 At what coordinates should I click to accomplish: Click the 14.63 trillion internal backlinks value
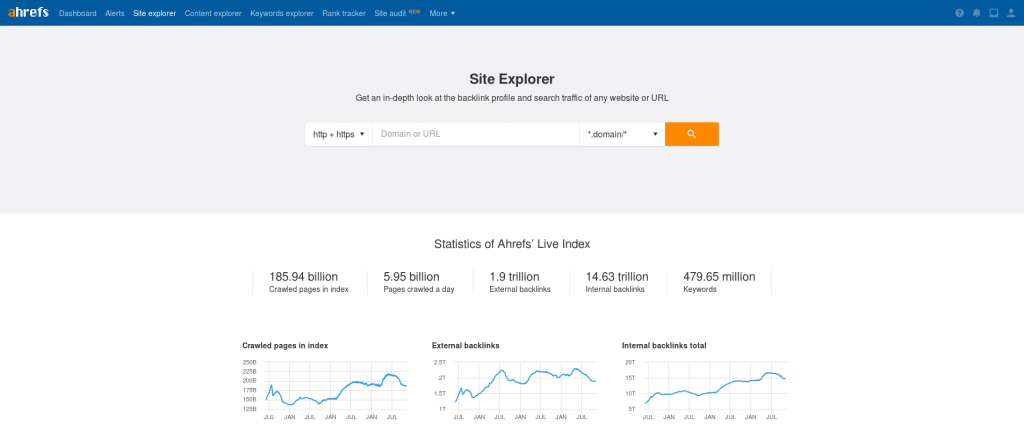tap(617, 277)
